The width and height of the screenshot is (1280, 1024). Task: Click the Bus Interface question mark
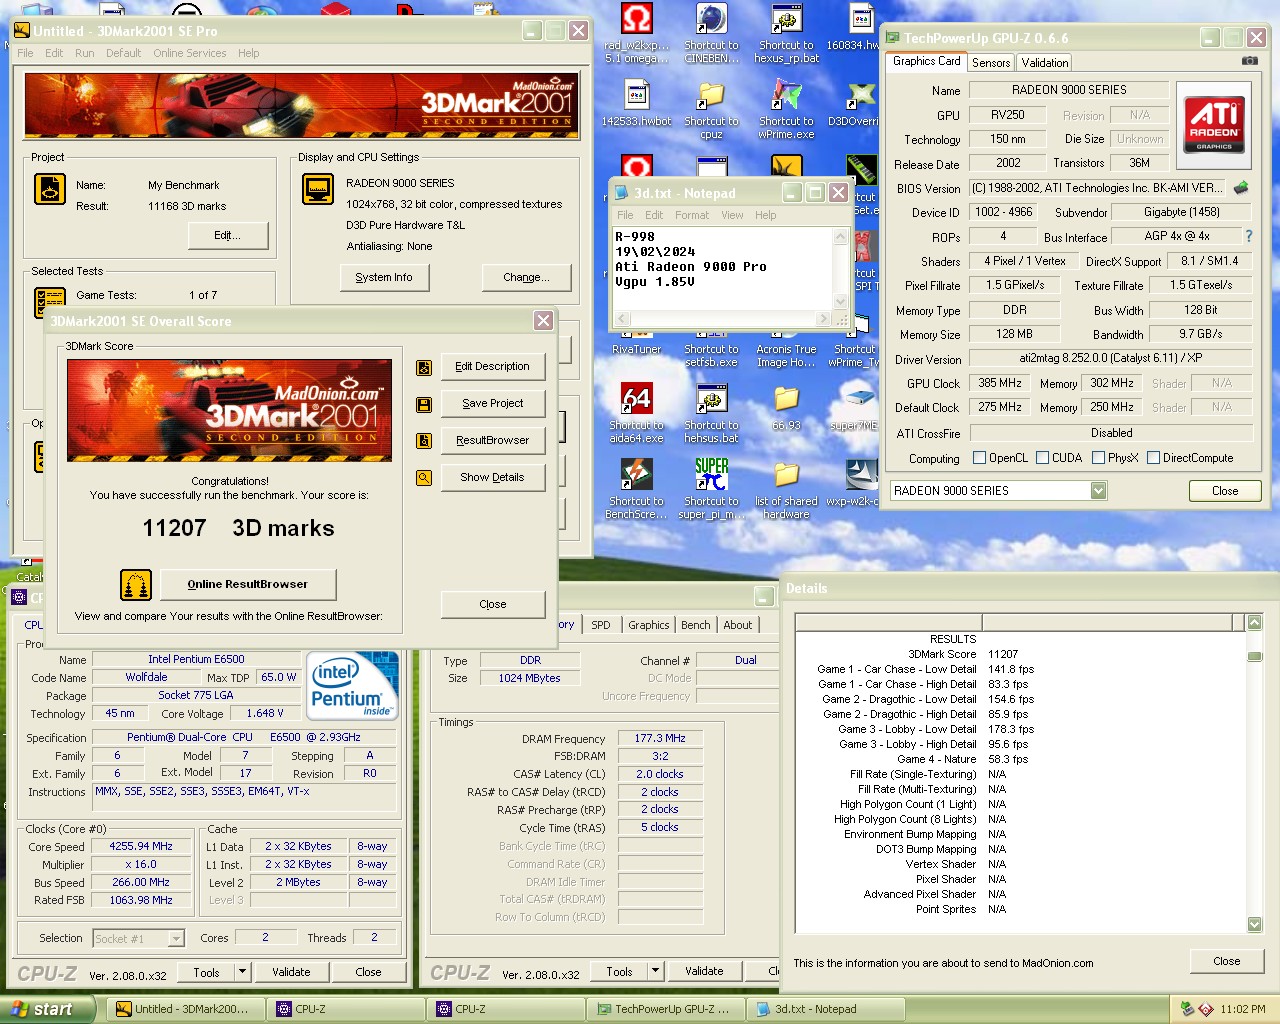click(1248, 236)
